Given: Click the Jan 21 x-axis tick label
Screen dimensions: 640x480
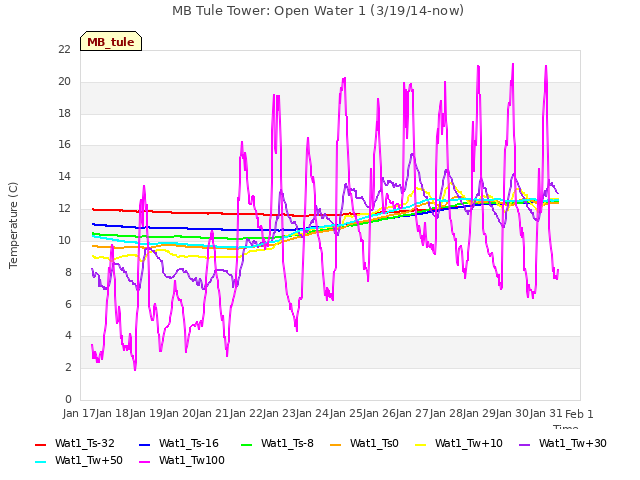Looking at the screenshot, I should coord(213,413).
